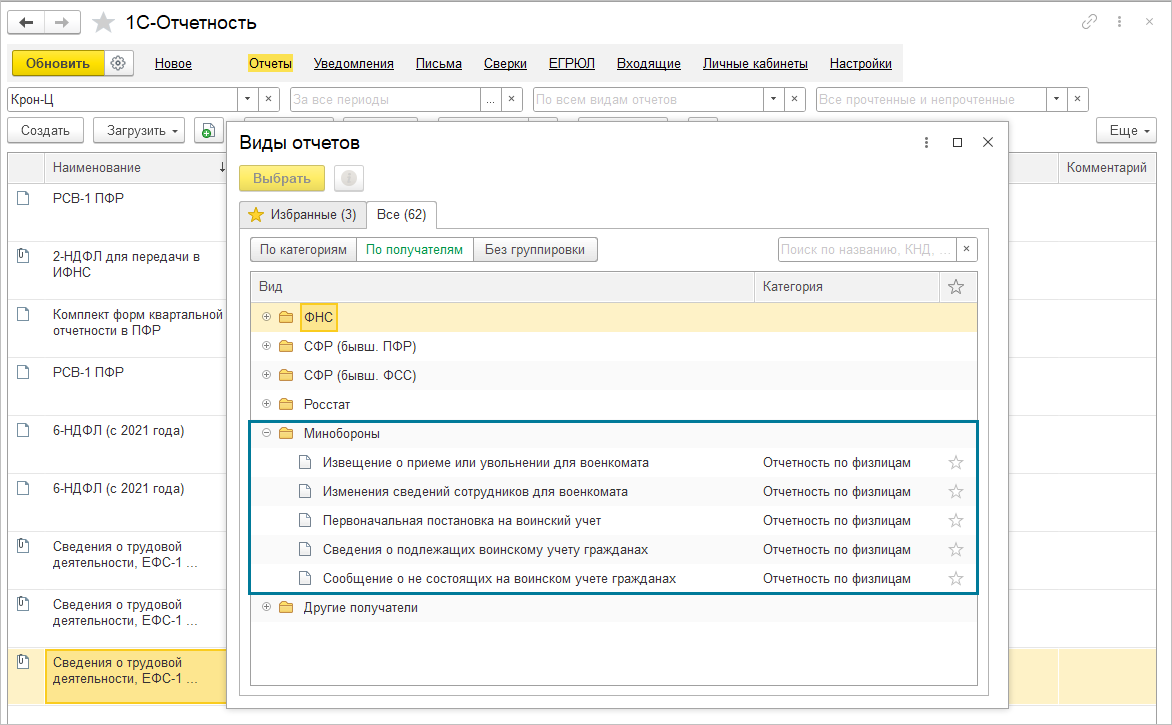Add 1С-Отчетность to favorites star
Screen dimensions: 1172x725
(103, 22)
